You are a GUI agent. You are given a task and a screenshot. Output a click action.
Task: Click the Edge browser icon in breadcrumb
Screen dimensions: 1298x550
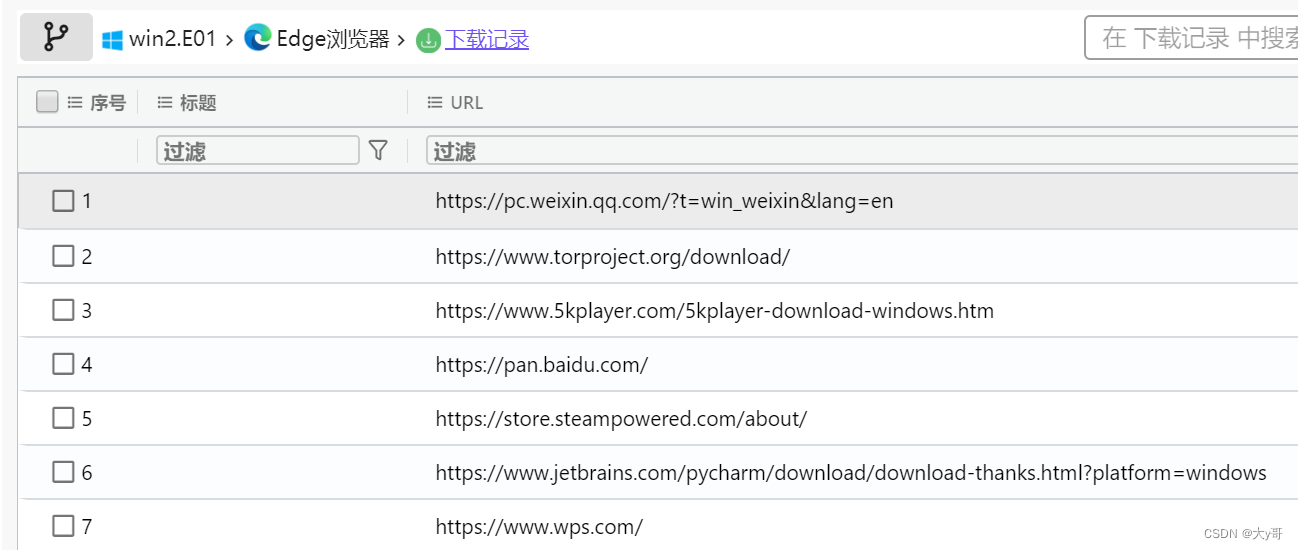tap(258, 39)
